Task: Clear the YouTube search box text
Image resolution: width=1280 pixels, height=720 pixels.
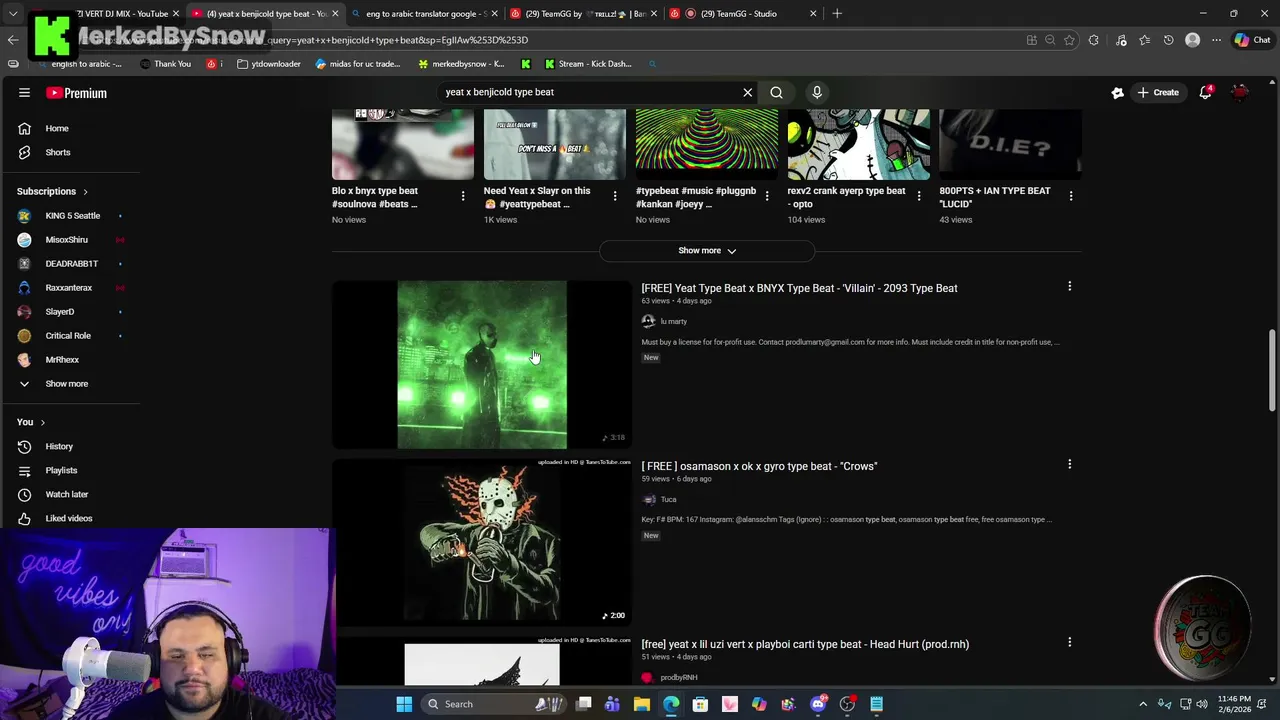Action: 747,92
